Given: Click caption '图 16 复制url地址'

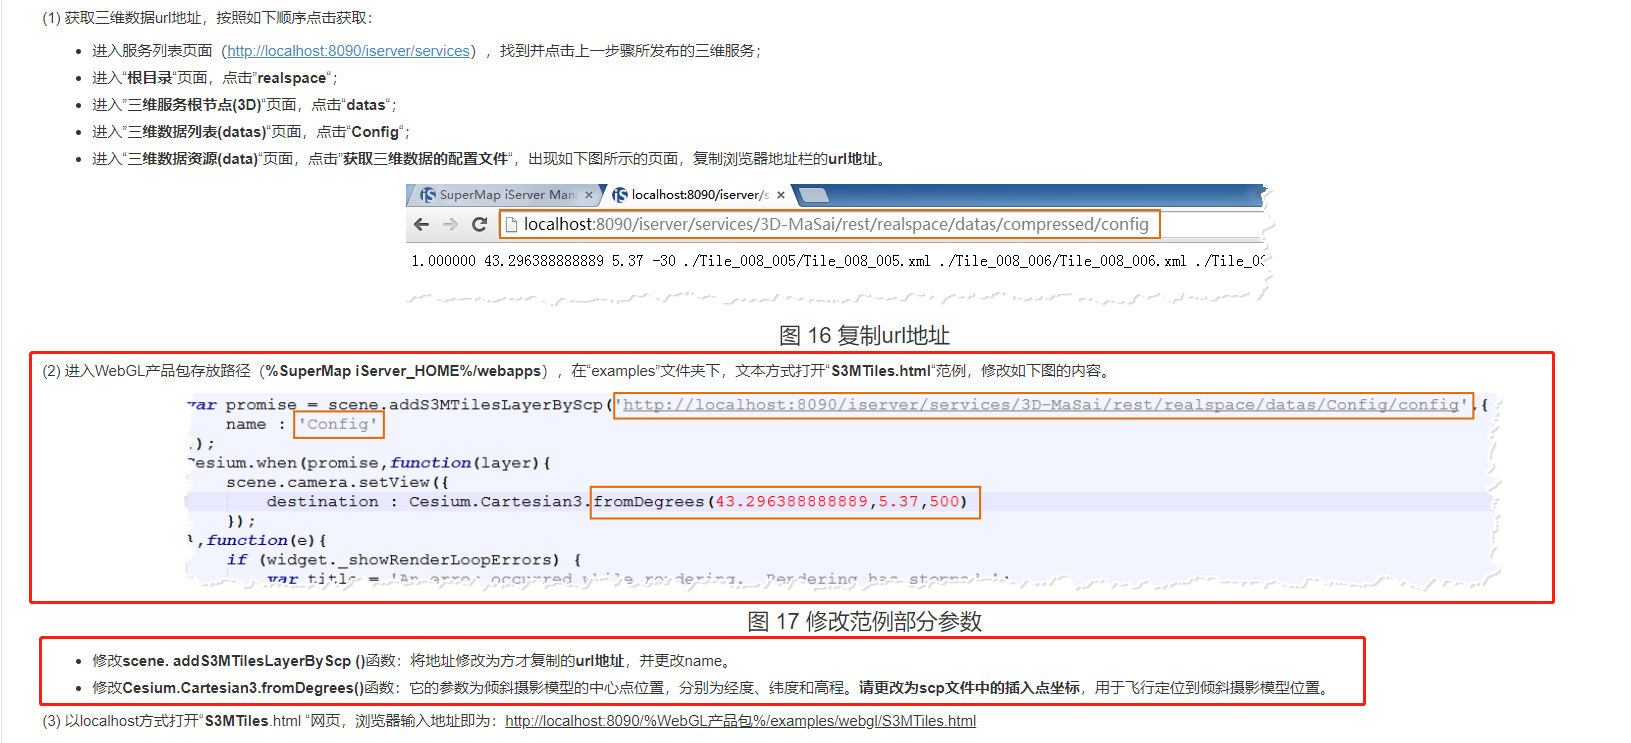Looking at the screenshot, I should tap(864, 335).
